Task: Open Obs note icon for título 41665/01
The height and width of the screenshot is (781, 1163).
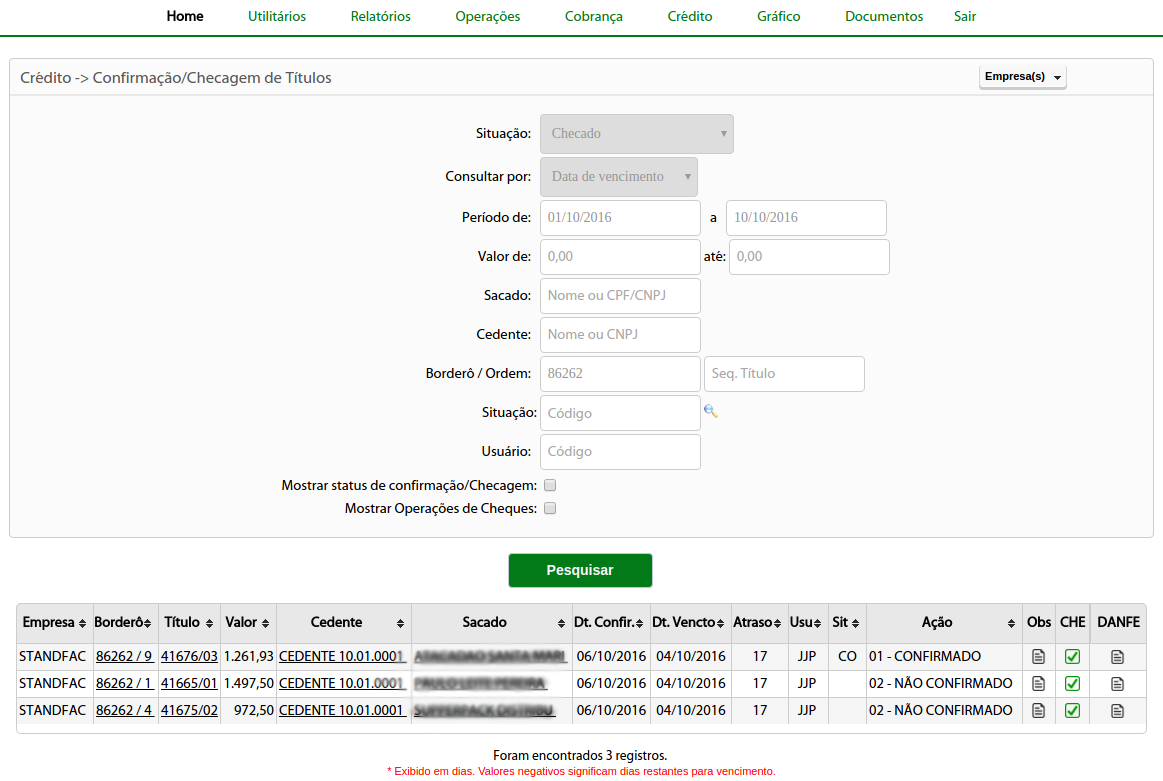Action: pos(1038,684)
